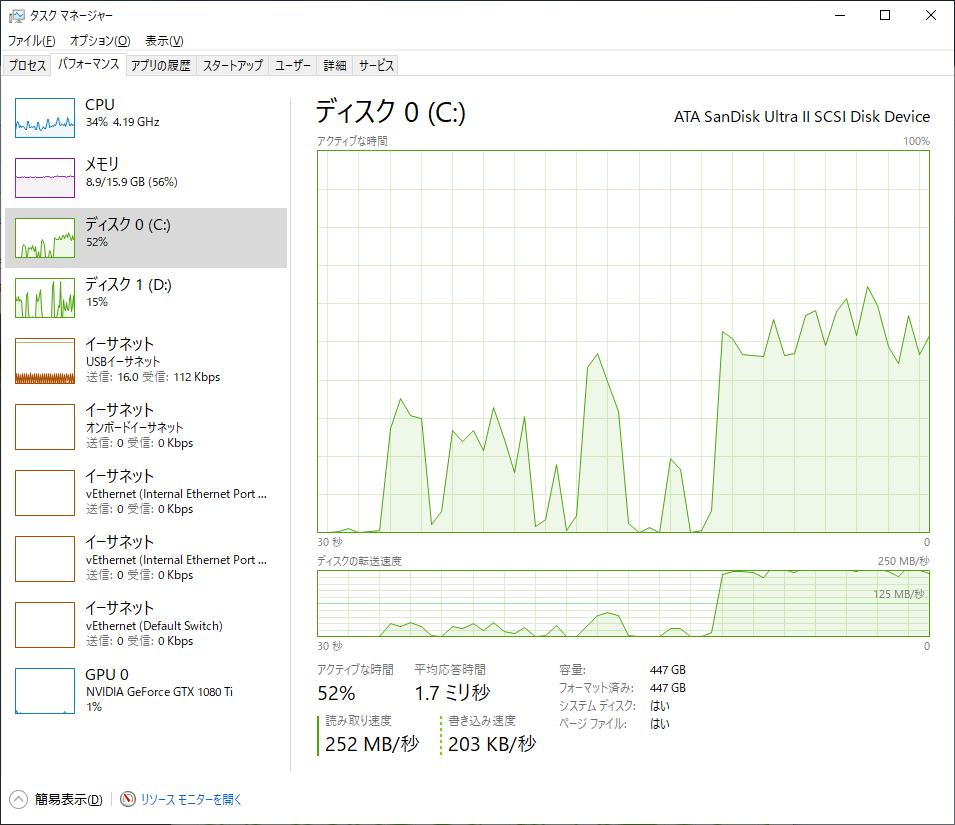Click the システム ディスク はい value
The image size is (955, 825).
660,706
